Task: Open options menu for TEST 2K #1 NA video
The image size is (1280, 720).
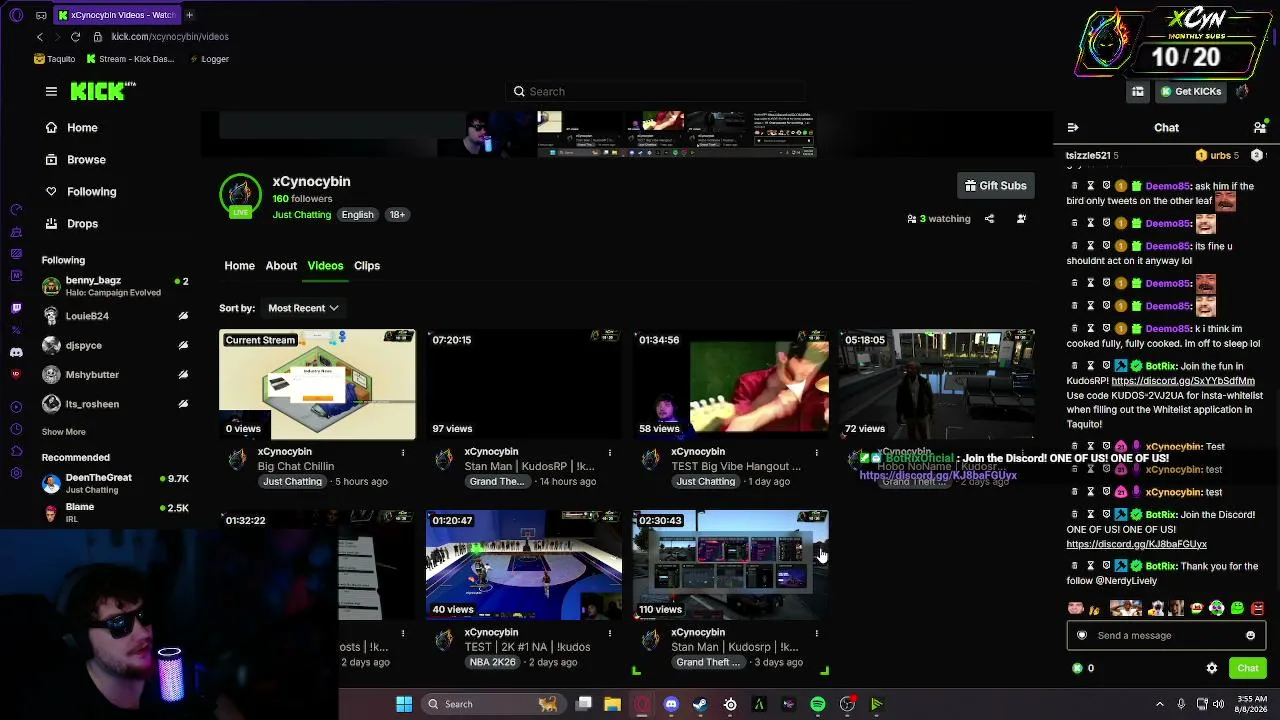Action: click(610, 634)
